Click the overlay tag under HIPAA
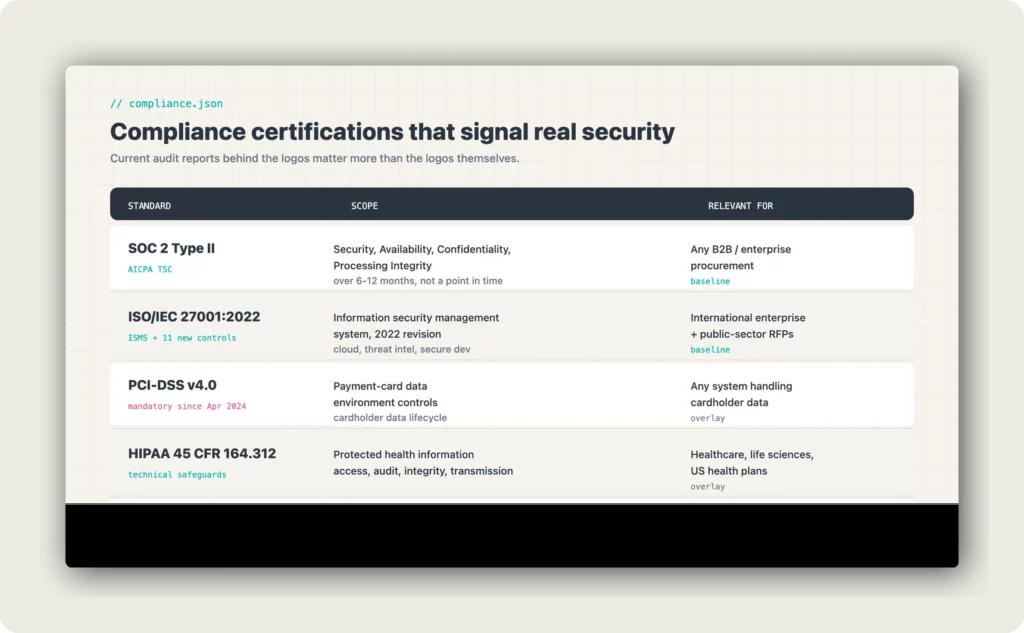 pos(708,486)
